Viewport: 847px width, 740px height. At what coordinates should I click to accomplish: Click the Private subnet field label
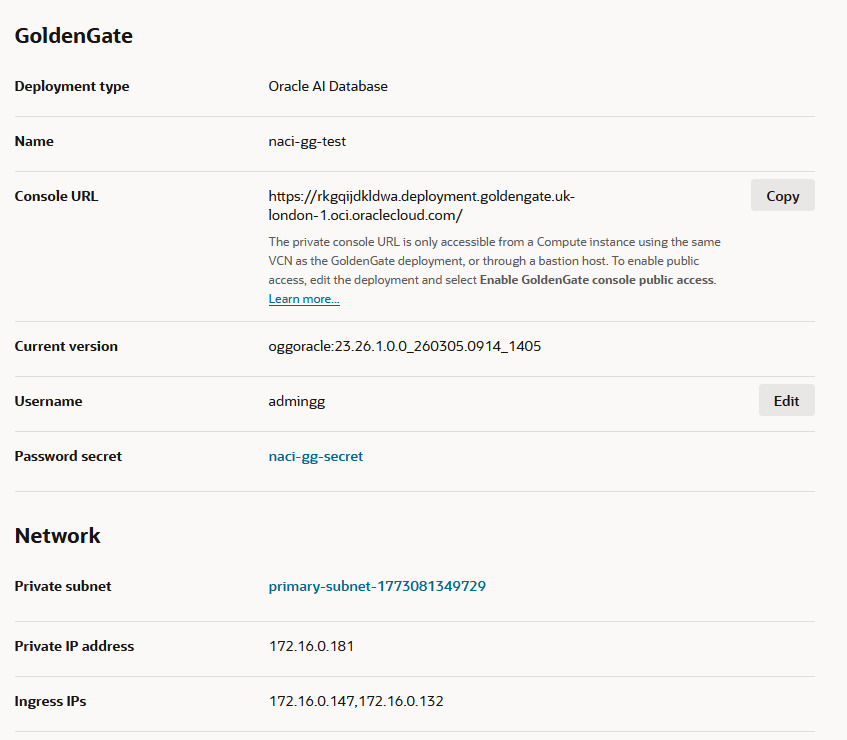pyautogui.click(x=63, y=586)
